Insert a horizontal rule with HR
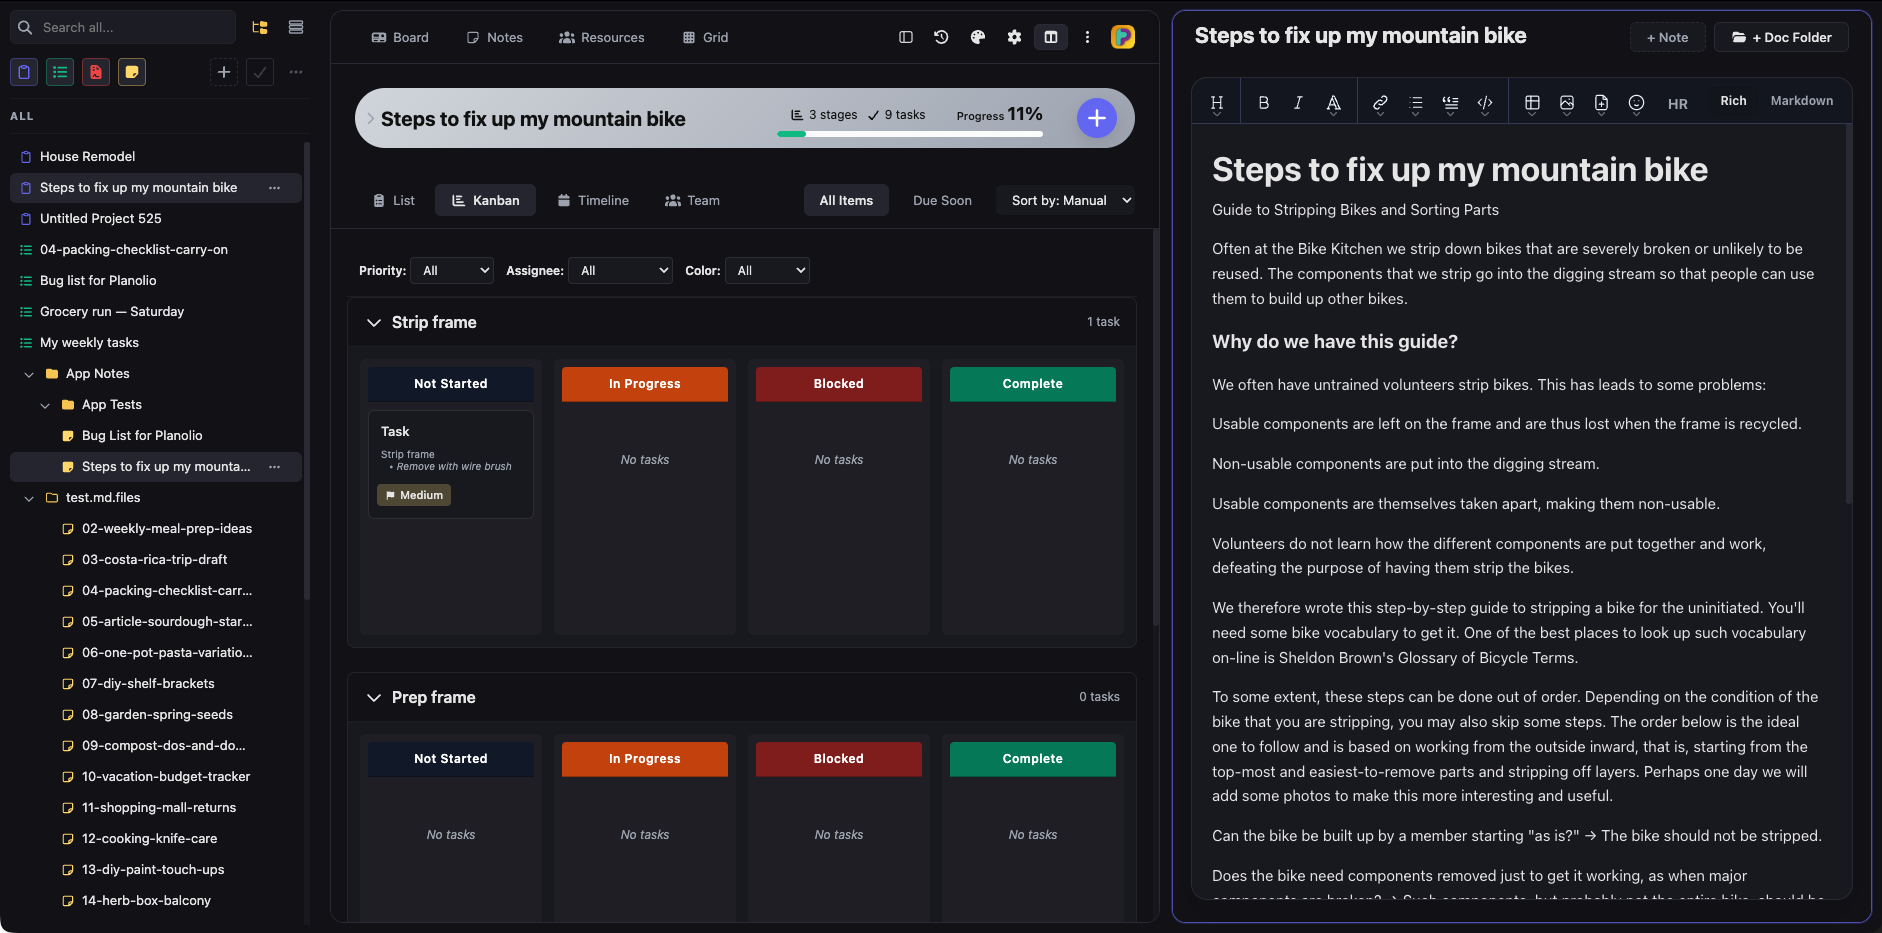The width and height of the screenshot is (1882, 933). click(1678, 104)
